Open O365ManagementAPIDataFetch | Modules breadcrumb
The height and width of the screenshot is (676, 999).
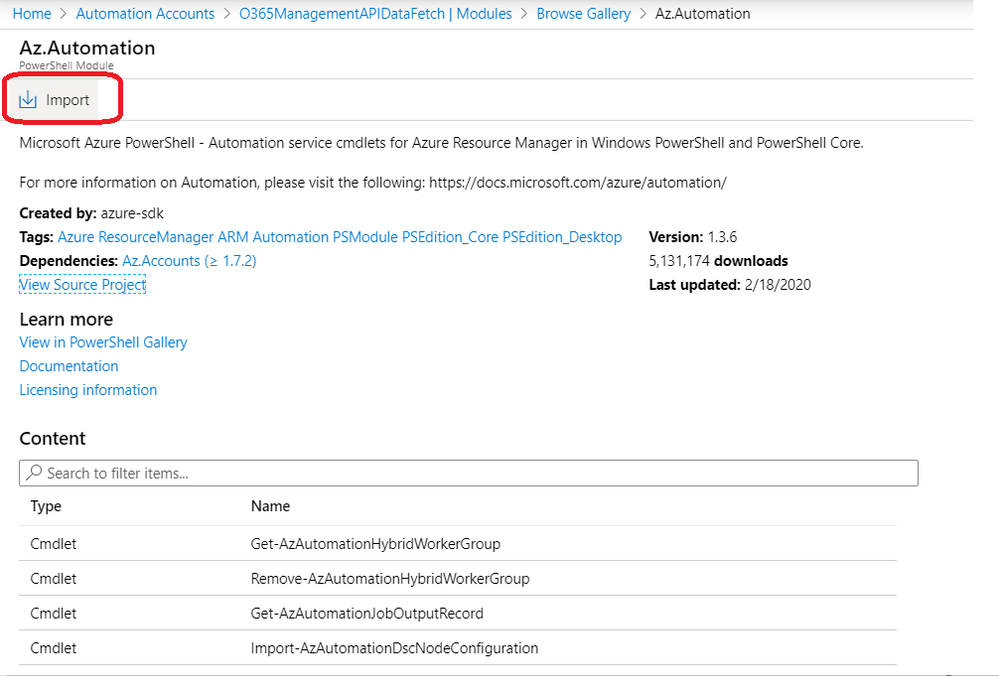375,13
